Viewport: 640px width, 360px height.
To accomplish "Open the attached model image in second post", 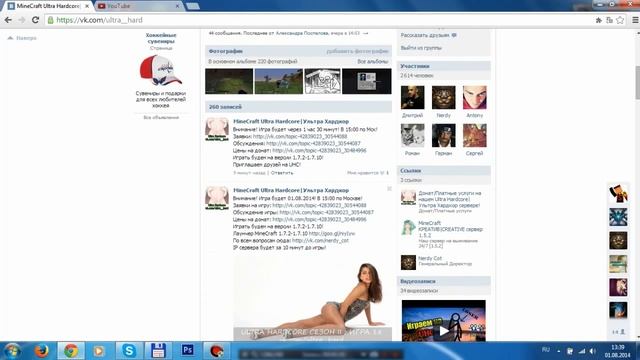I will tap(313, 299).
